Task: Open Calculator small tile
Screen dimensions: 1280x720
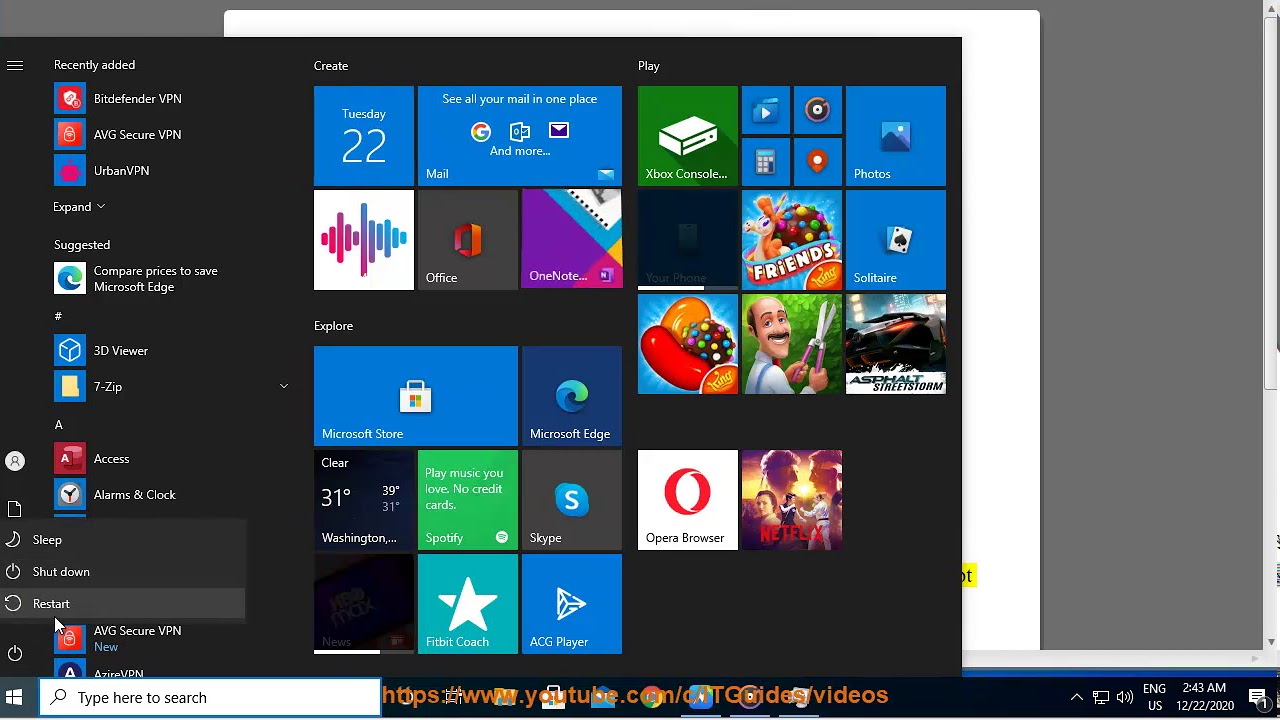Action: pos(766,162)
